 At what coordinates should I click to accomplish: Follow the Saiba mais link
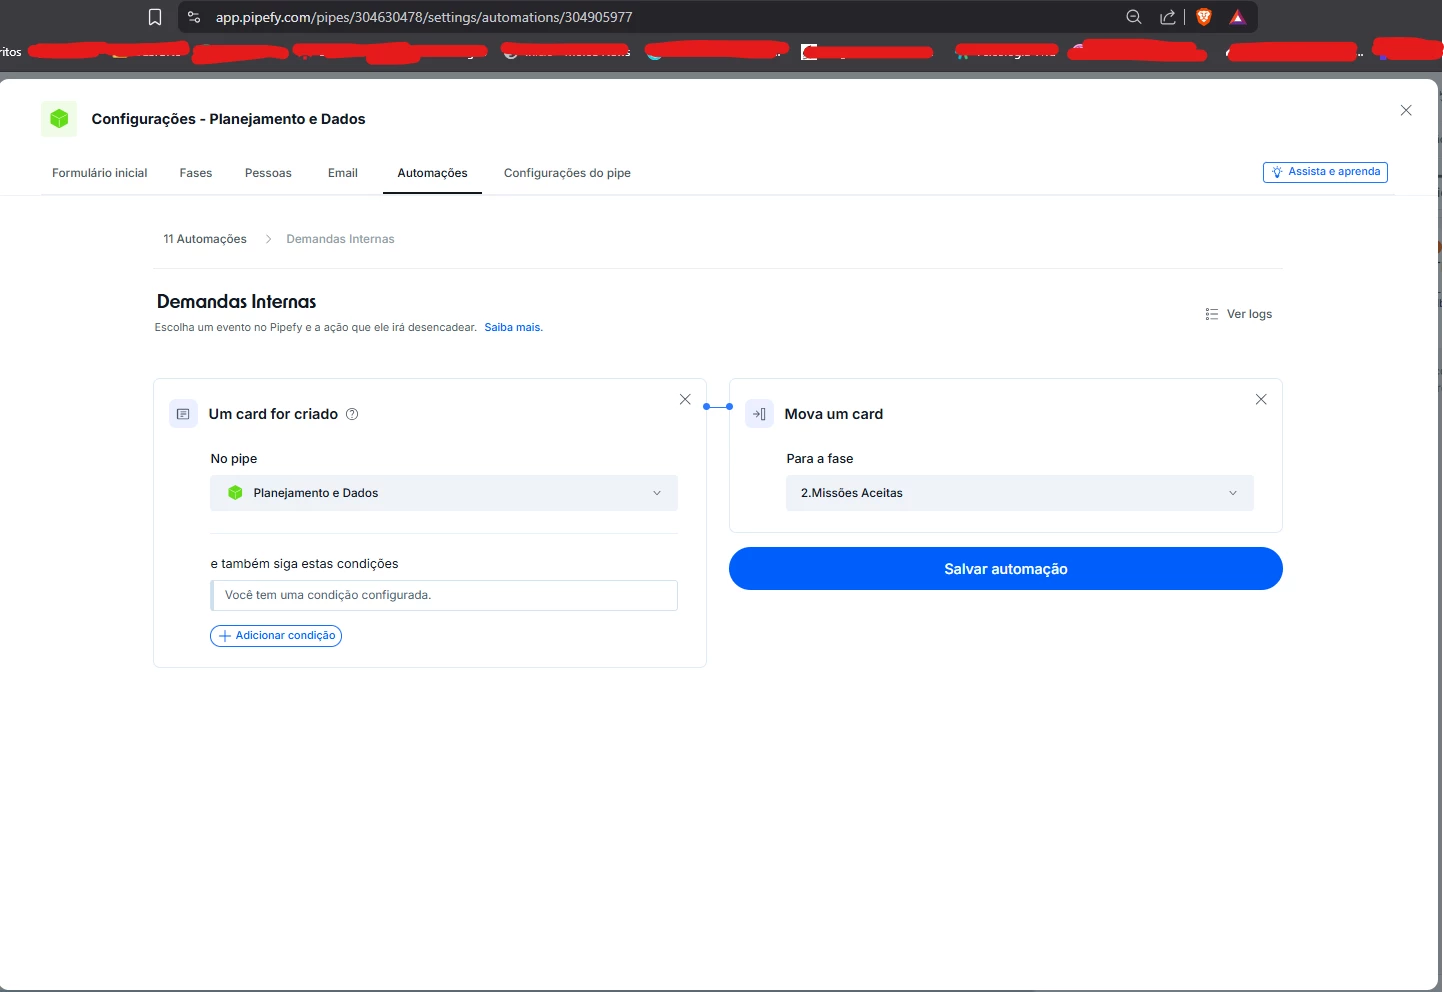click(x=513, y=327)
